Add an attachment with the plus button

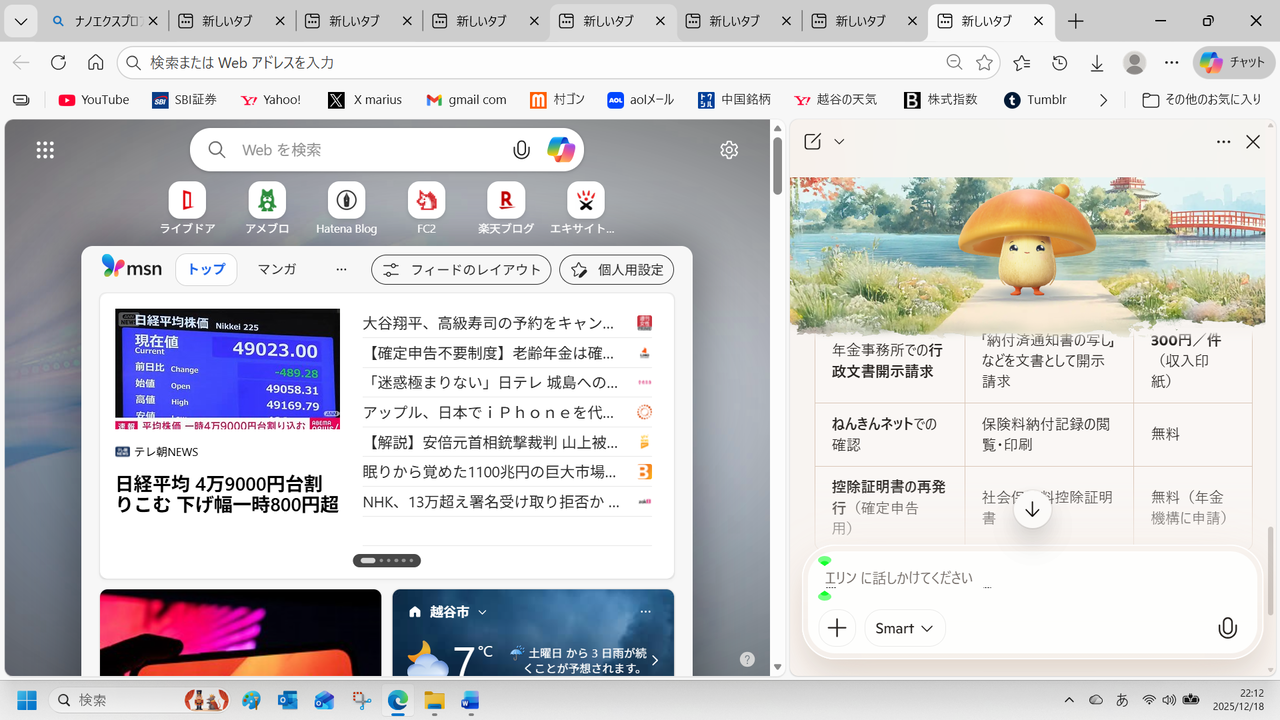coord(837,628)
